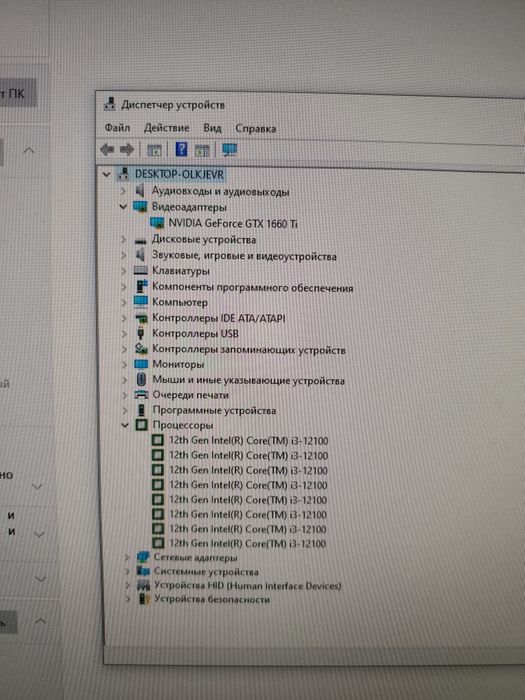Click the Компоненты программного обеспечения icon
525x700 pixels.
point(142,286)
